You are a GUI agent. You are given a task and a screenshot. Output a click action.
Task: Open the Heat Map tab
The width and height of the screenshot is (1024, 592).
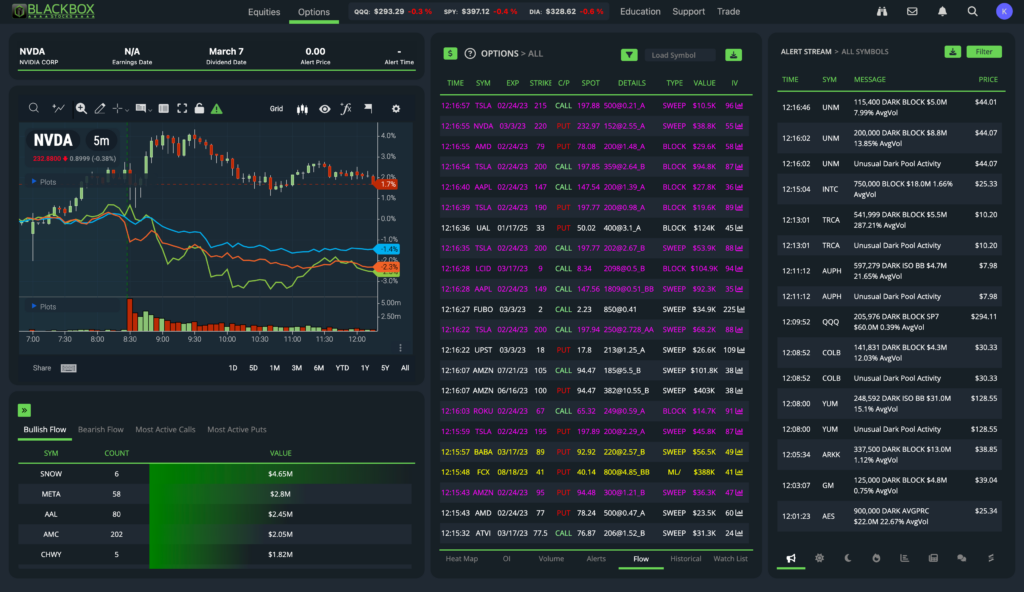click(461, 558)
